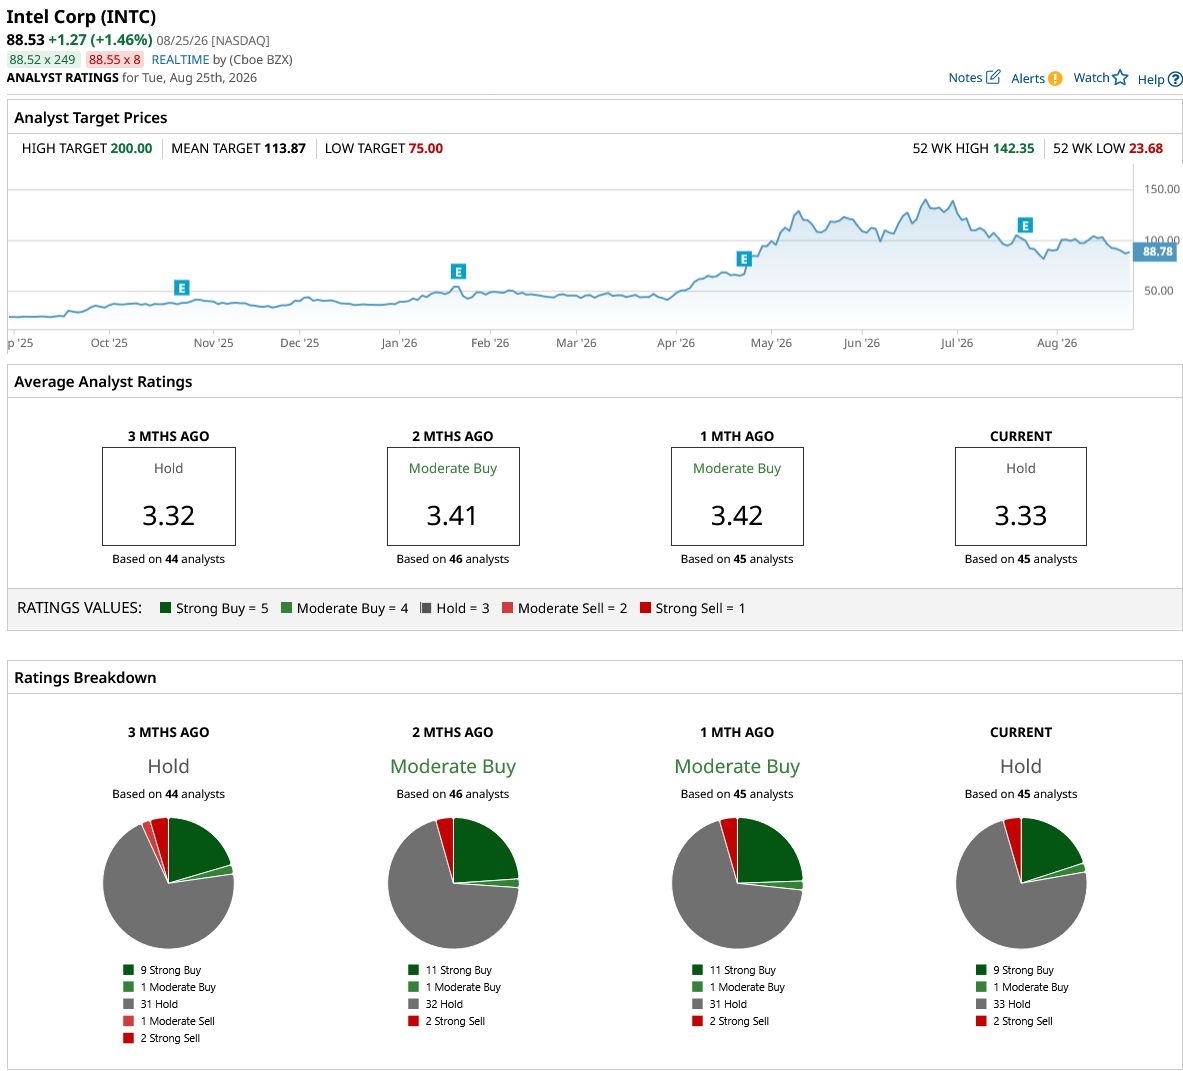Click the Alerts link
Image resolution: width=1183 pixels, height=1071 pixels.
point(1028,78)
